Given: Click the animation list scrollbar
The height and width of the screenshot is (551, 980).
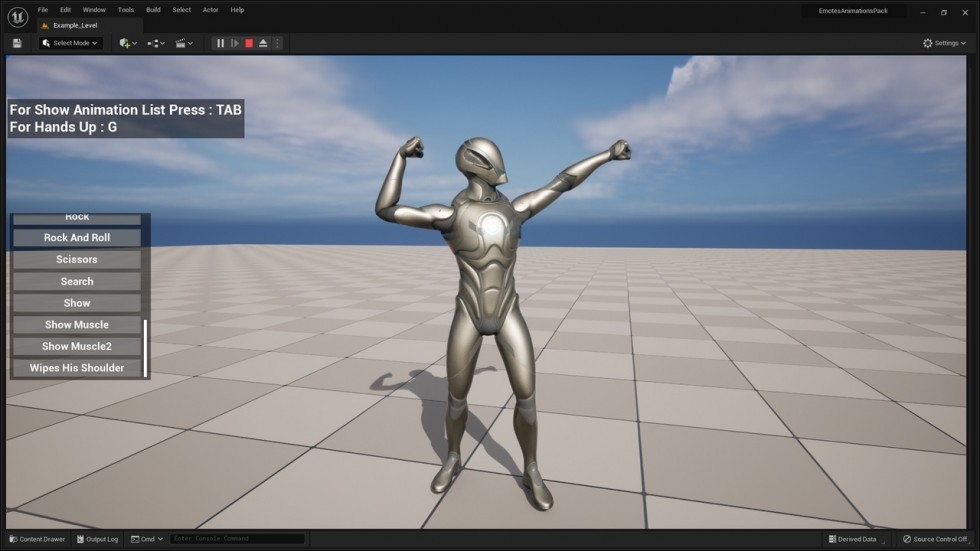Looking at the screenshot, I should tap(146, 349).
